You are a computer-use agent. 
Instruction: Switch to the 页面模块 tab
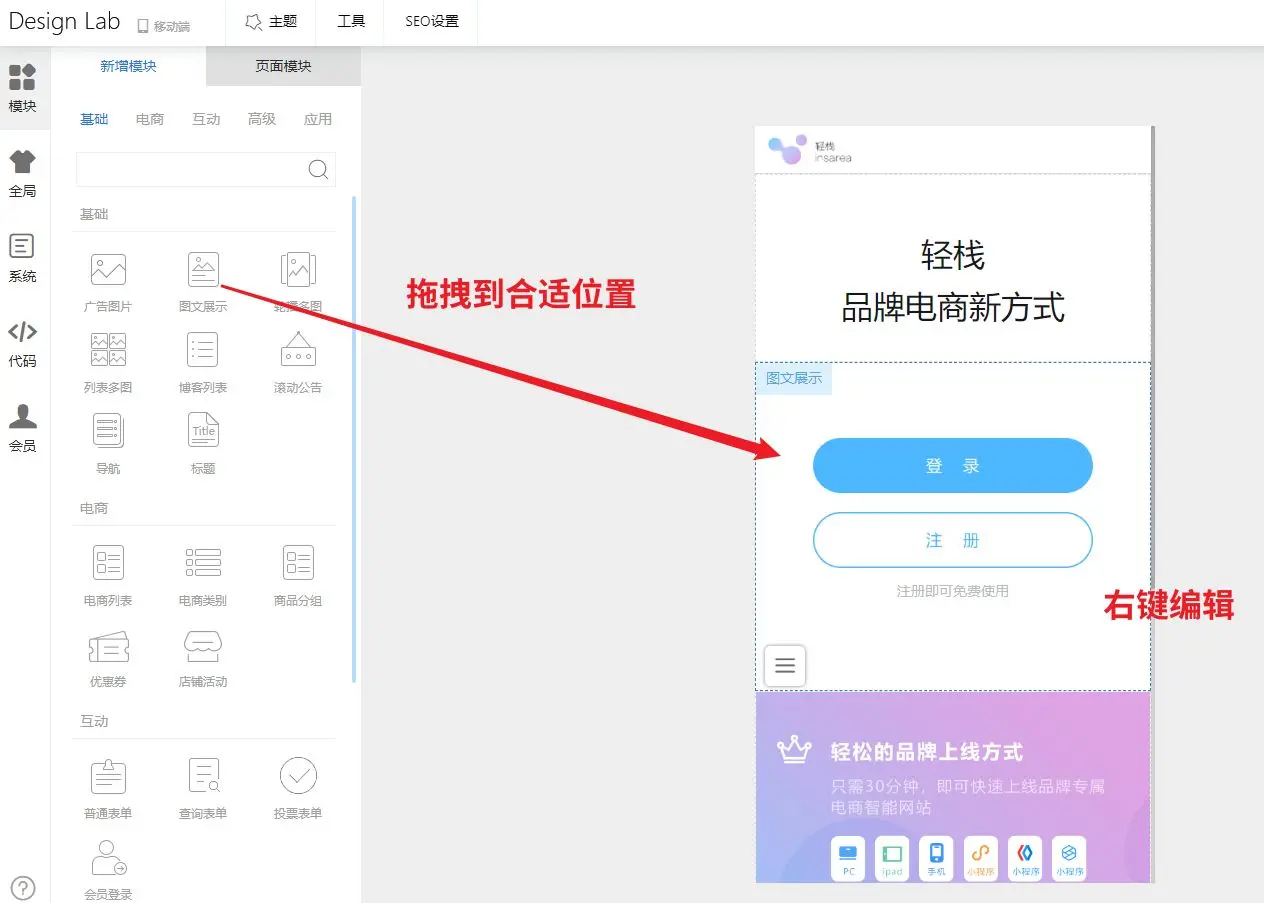pos(283,66)
